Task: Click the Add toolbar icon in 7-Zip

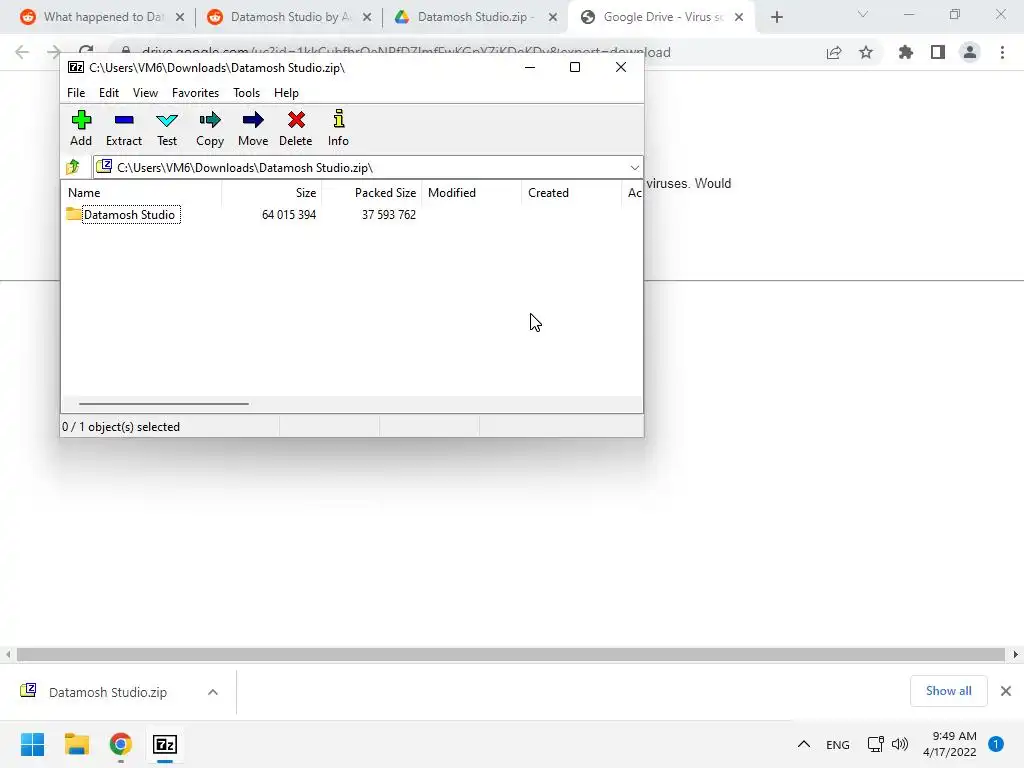Action: 81,128
